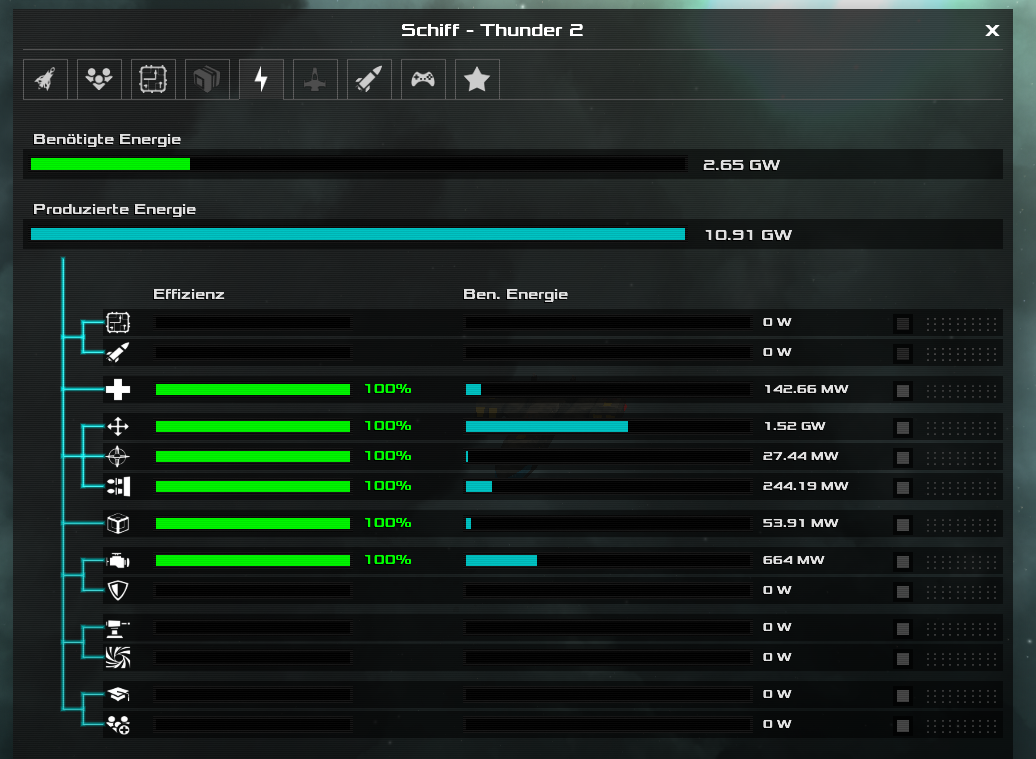Click the shield system icon
The image size is (1036, 759).
tap(118, 591)
